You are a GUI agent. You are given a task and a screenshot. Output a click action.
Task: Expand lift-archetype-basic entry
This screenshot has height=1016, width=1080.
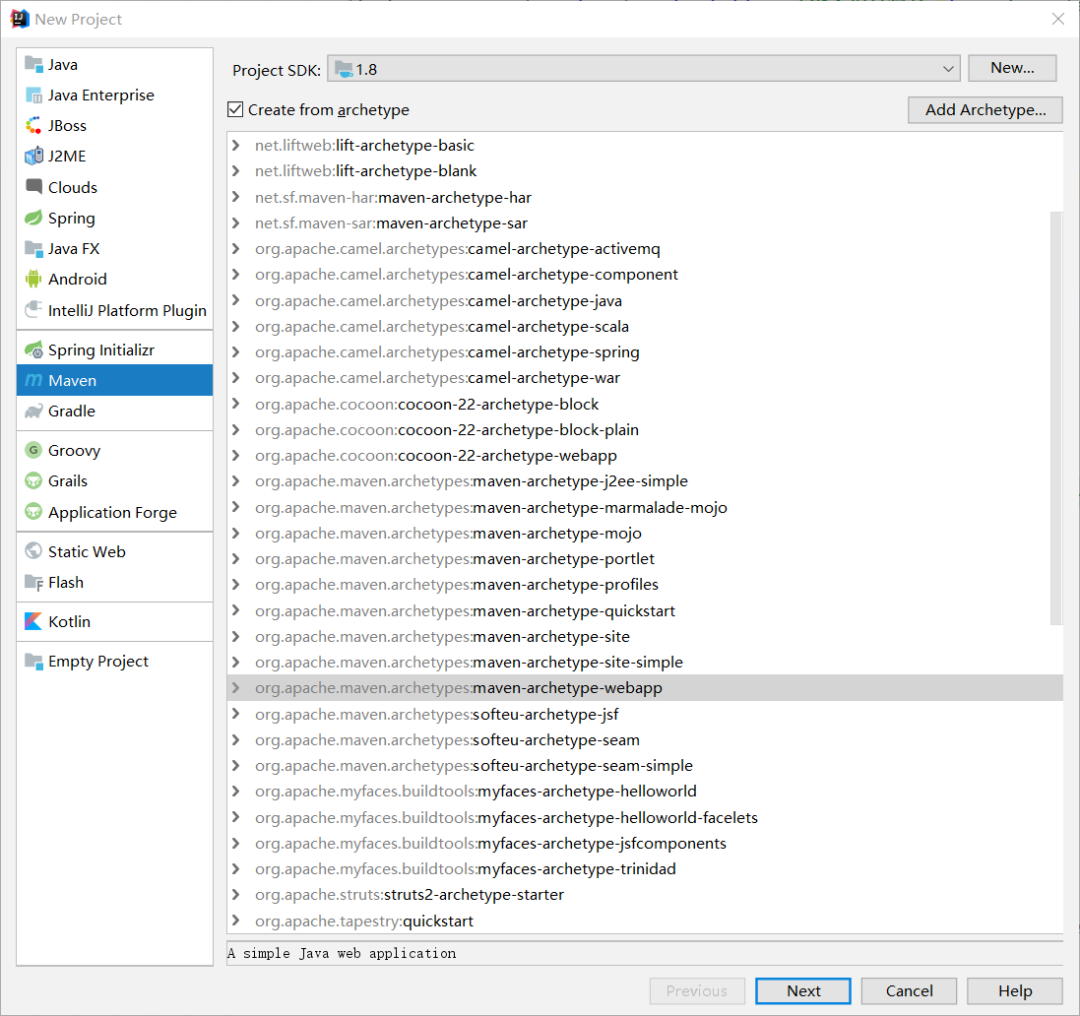[x=236, y=145]
